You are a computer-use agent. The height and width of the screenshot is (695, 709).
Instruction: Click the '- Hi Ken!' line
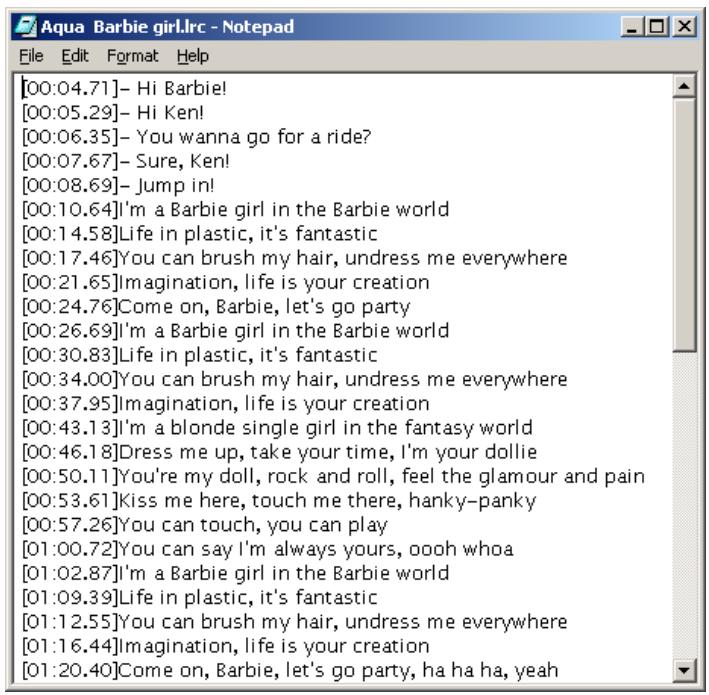tap(113, 113)
